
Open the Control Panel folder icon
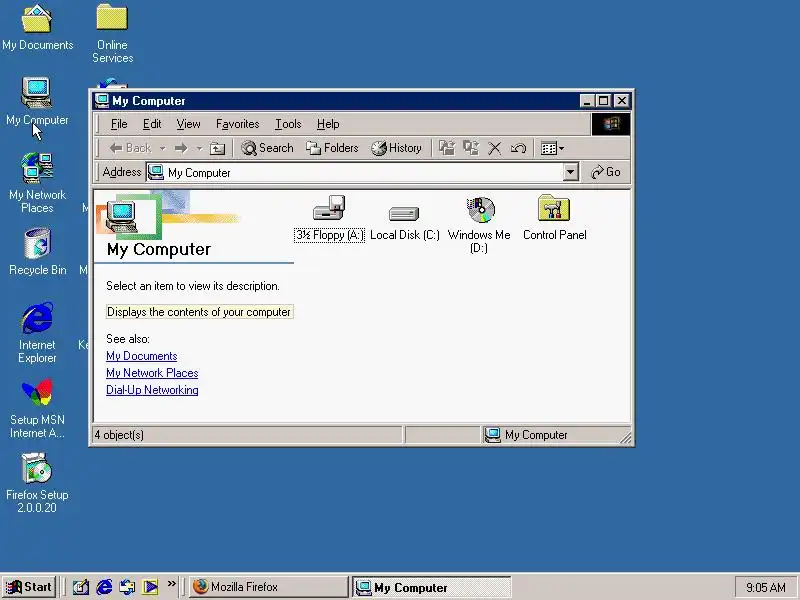[x=554, y=217]
